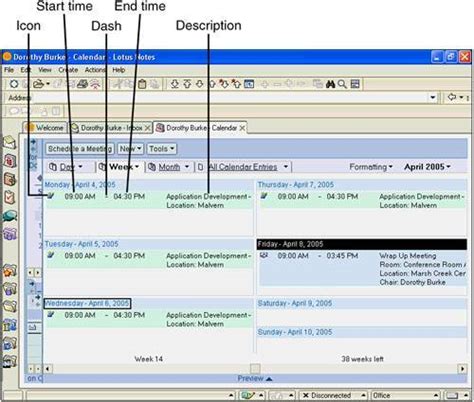Image resolution: width=474 pixels, height=402 pixels.
Task: Open the Help menu
Action: click(x=118, y=70)
